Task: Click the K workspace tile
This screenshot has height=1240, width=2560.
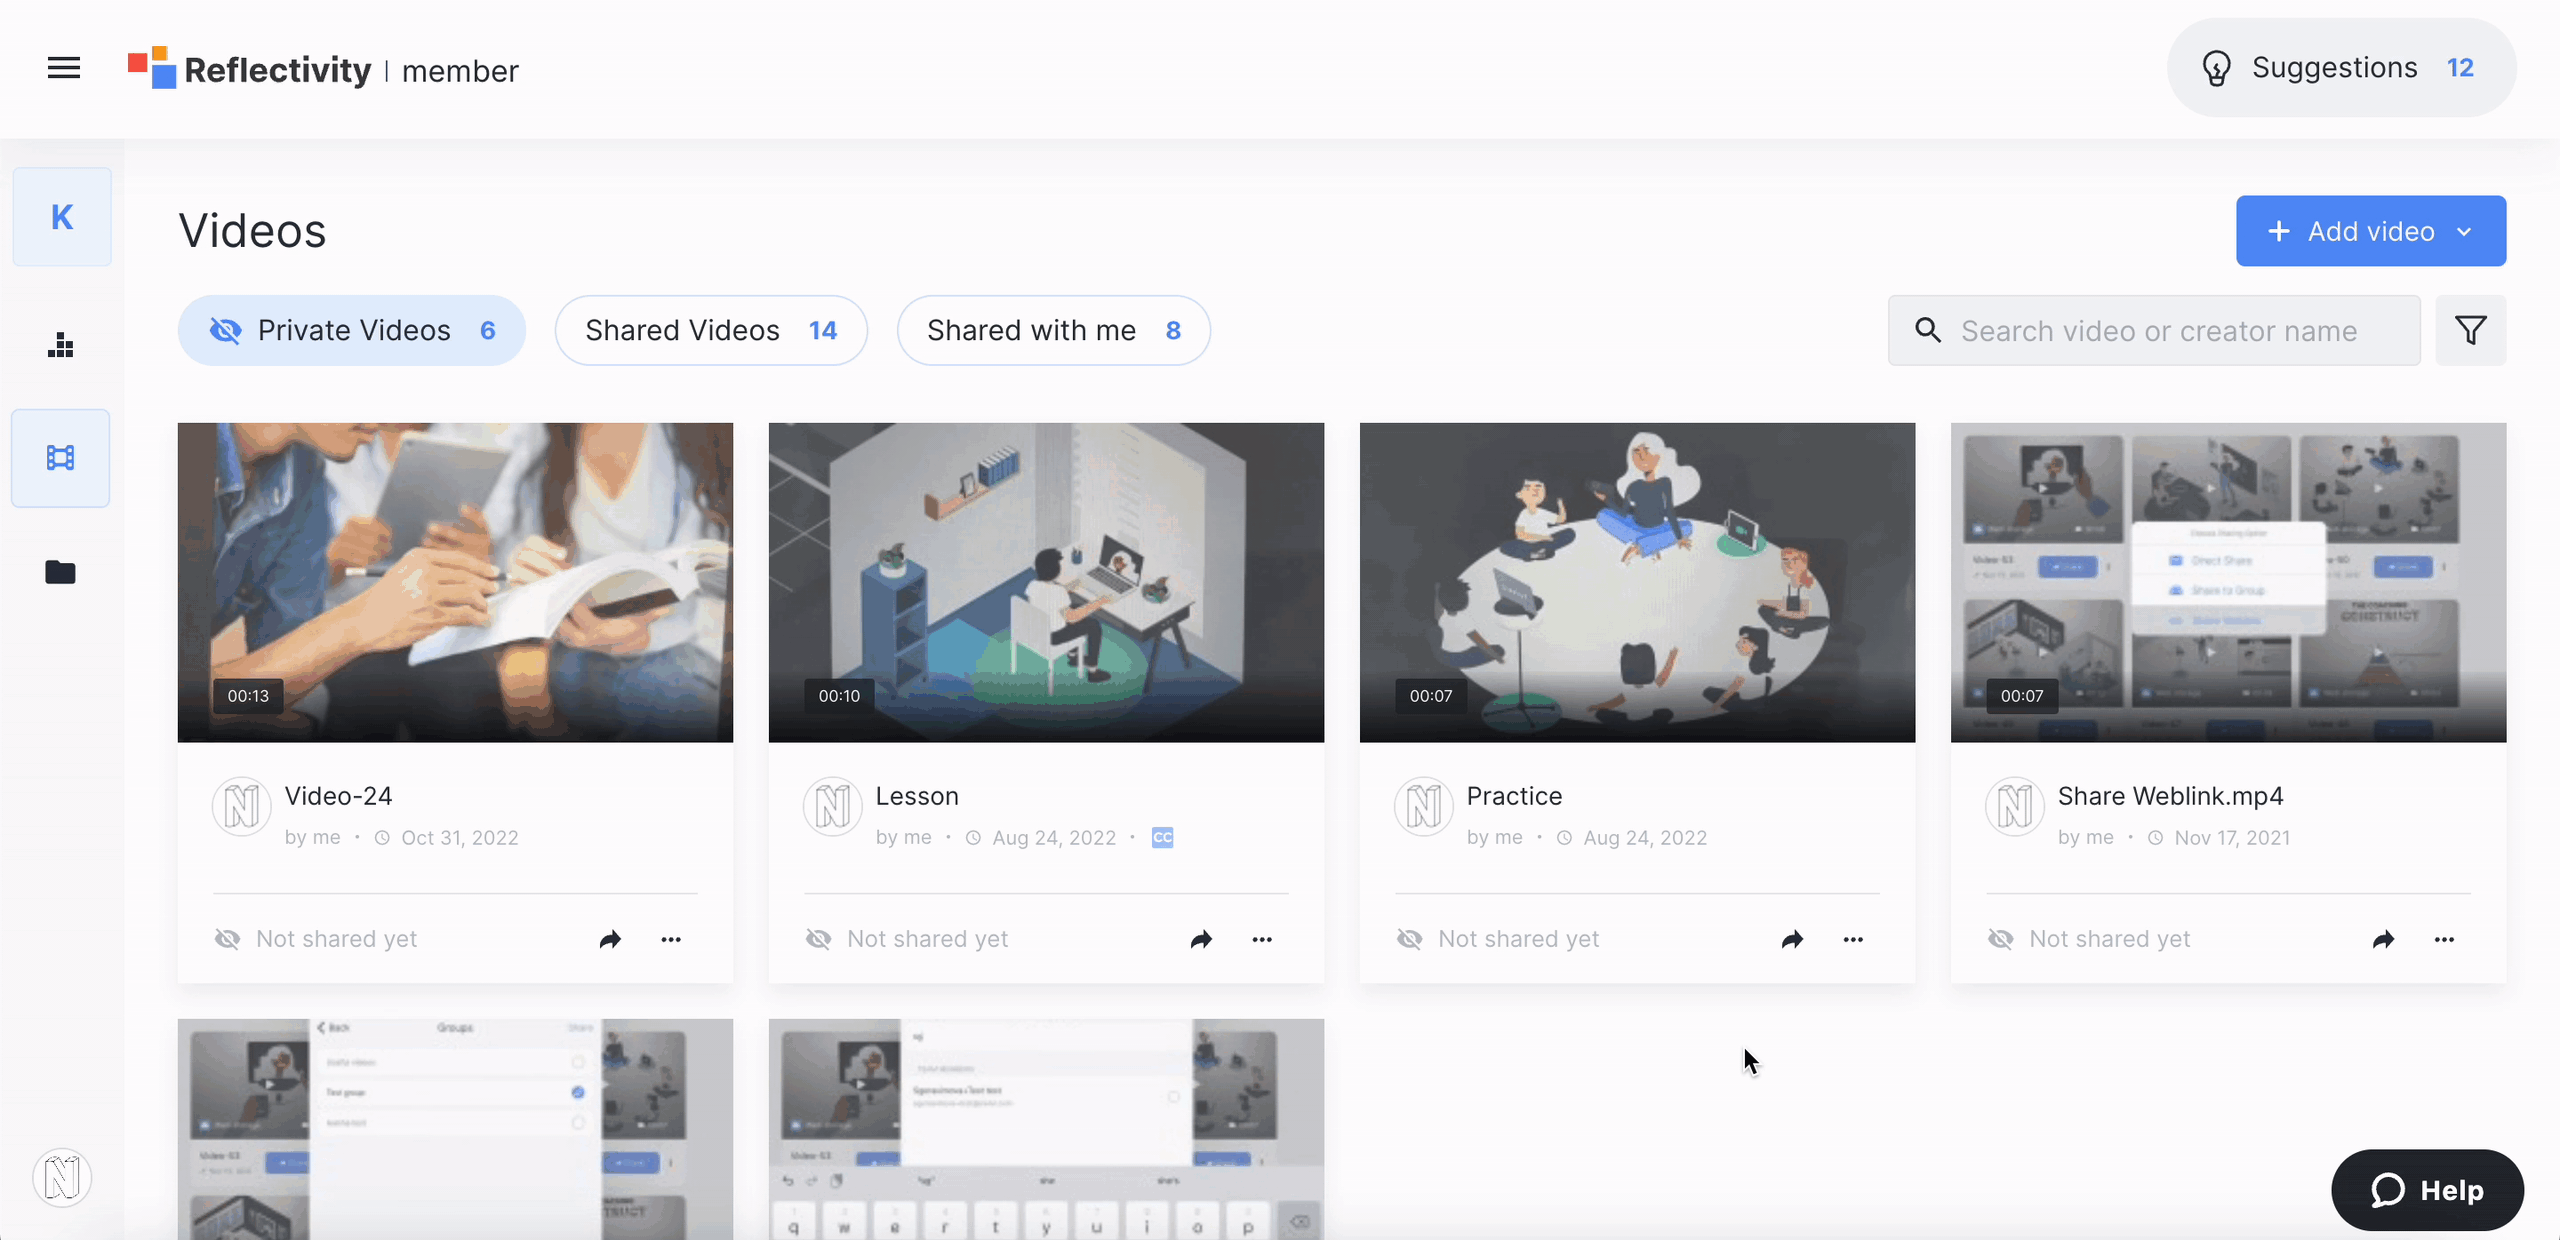Action: [62, 217]
